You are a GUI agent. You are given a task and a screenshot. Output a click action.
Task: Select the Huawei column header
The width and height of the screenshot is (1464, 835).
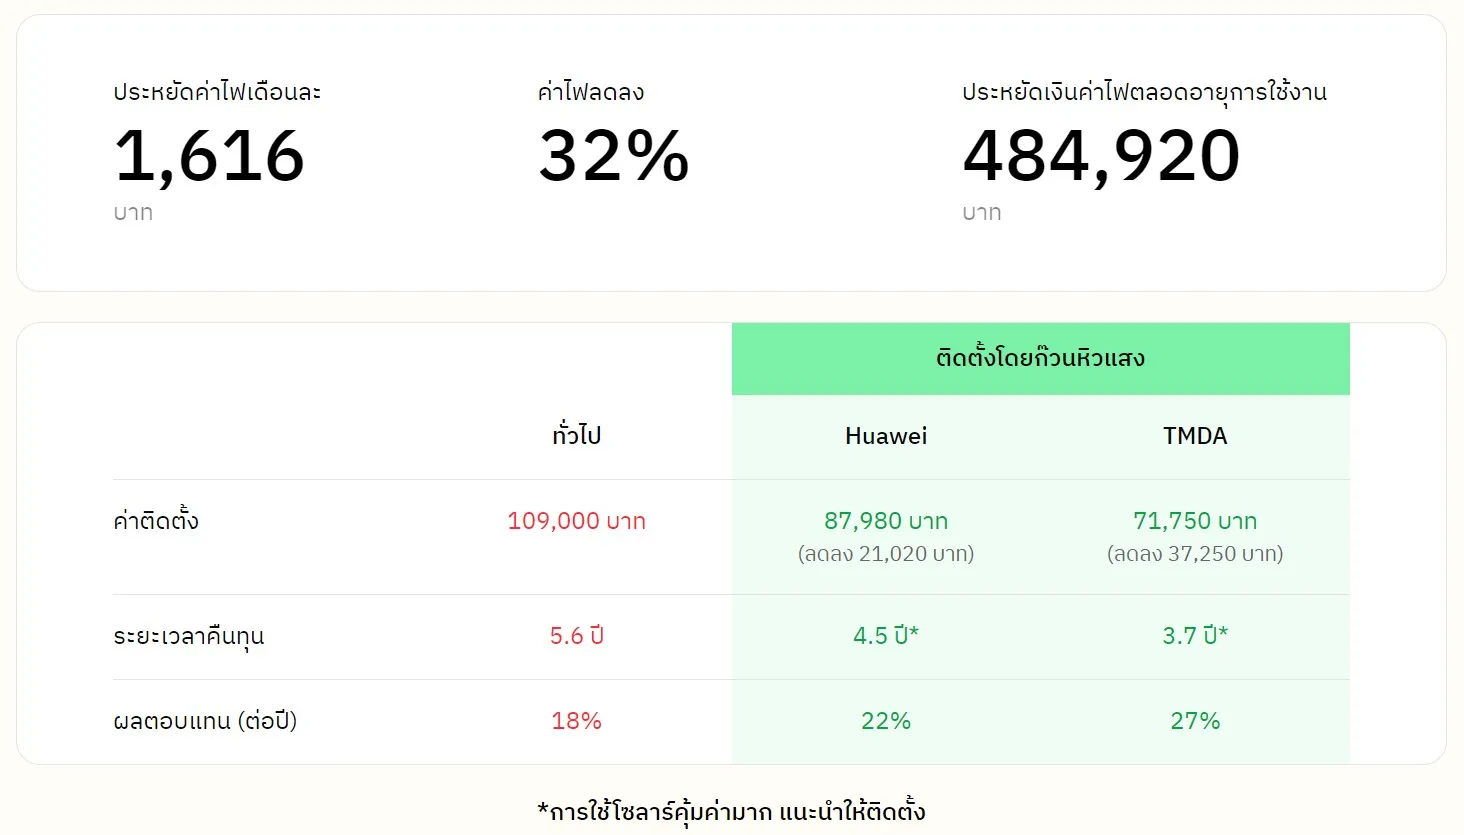pos(886,436)
